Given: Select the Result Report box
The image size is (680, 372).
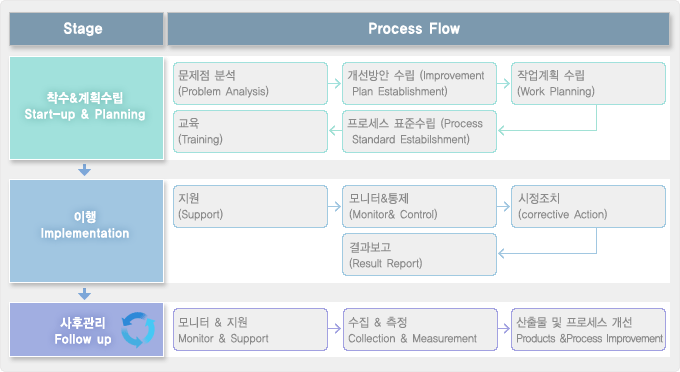Looking at the screenshot, I should [x=419, y=255].
